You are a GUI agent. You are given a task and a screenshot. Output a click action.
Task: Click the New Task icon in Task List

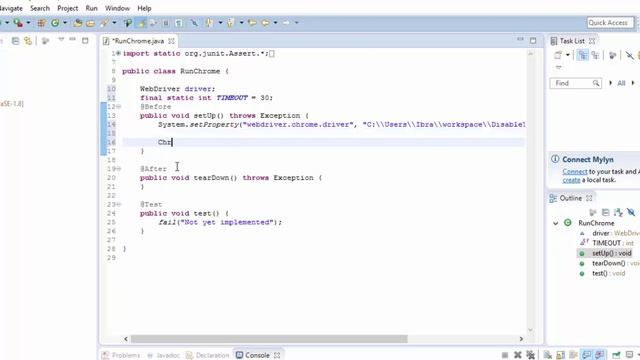[558, 55]
